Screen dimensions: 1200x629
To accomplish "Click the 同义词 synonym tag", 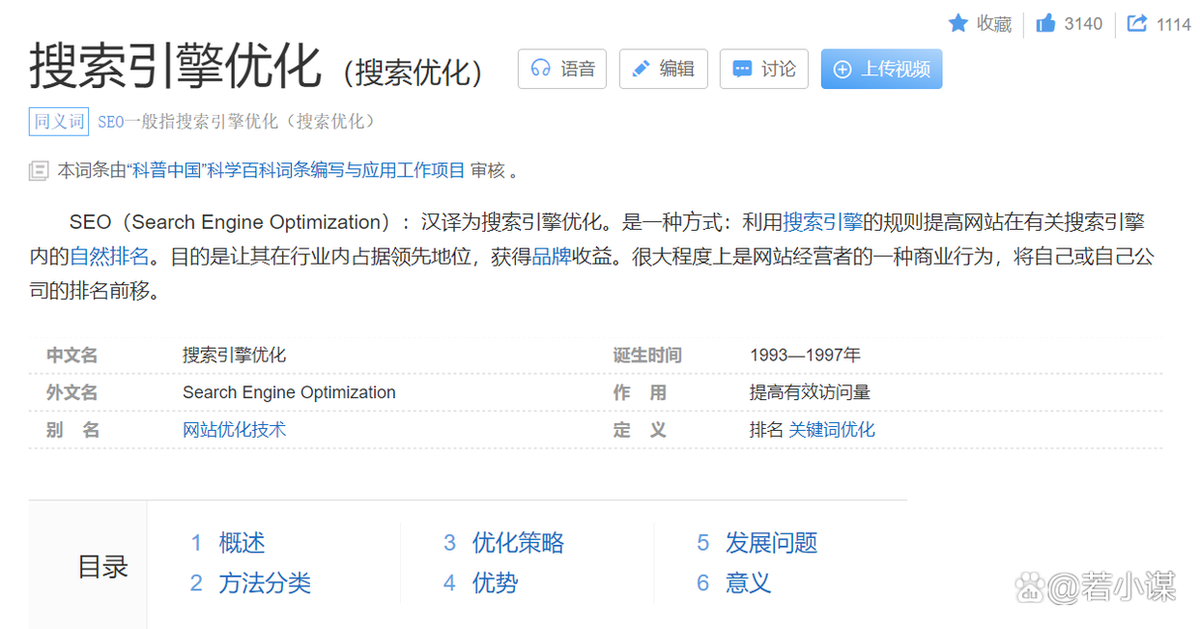I will (x=59, y=121).
